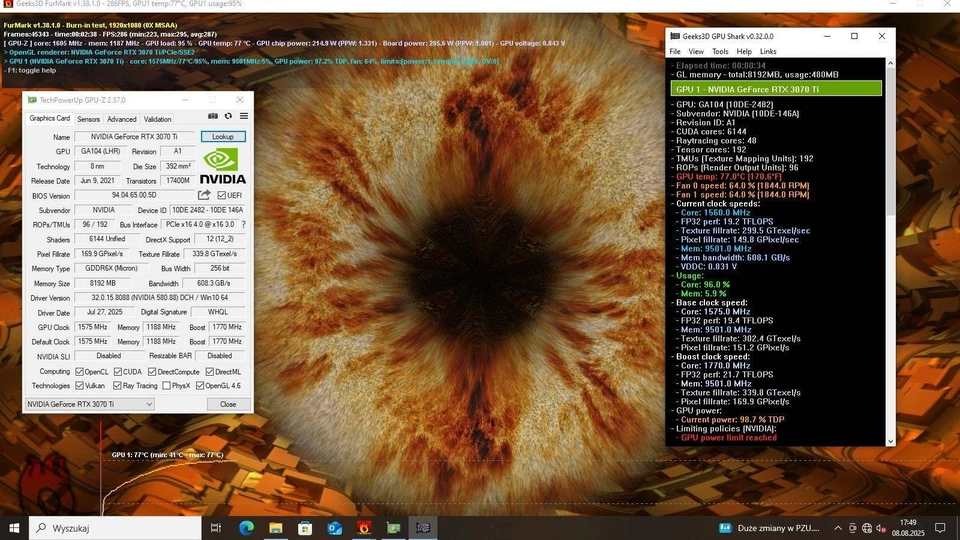Click the Bus Interface question mark
Screen dimensions: 960x540
[x=244, y=225]
